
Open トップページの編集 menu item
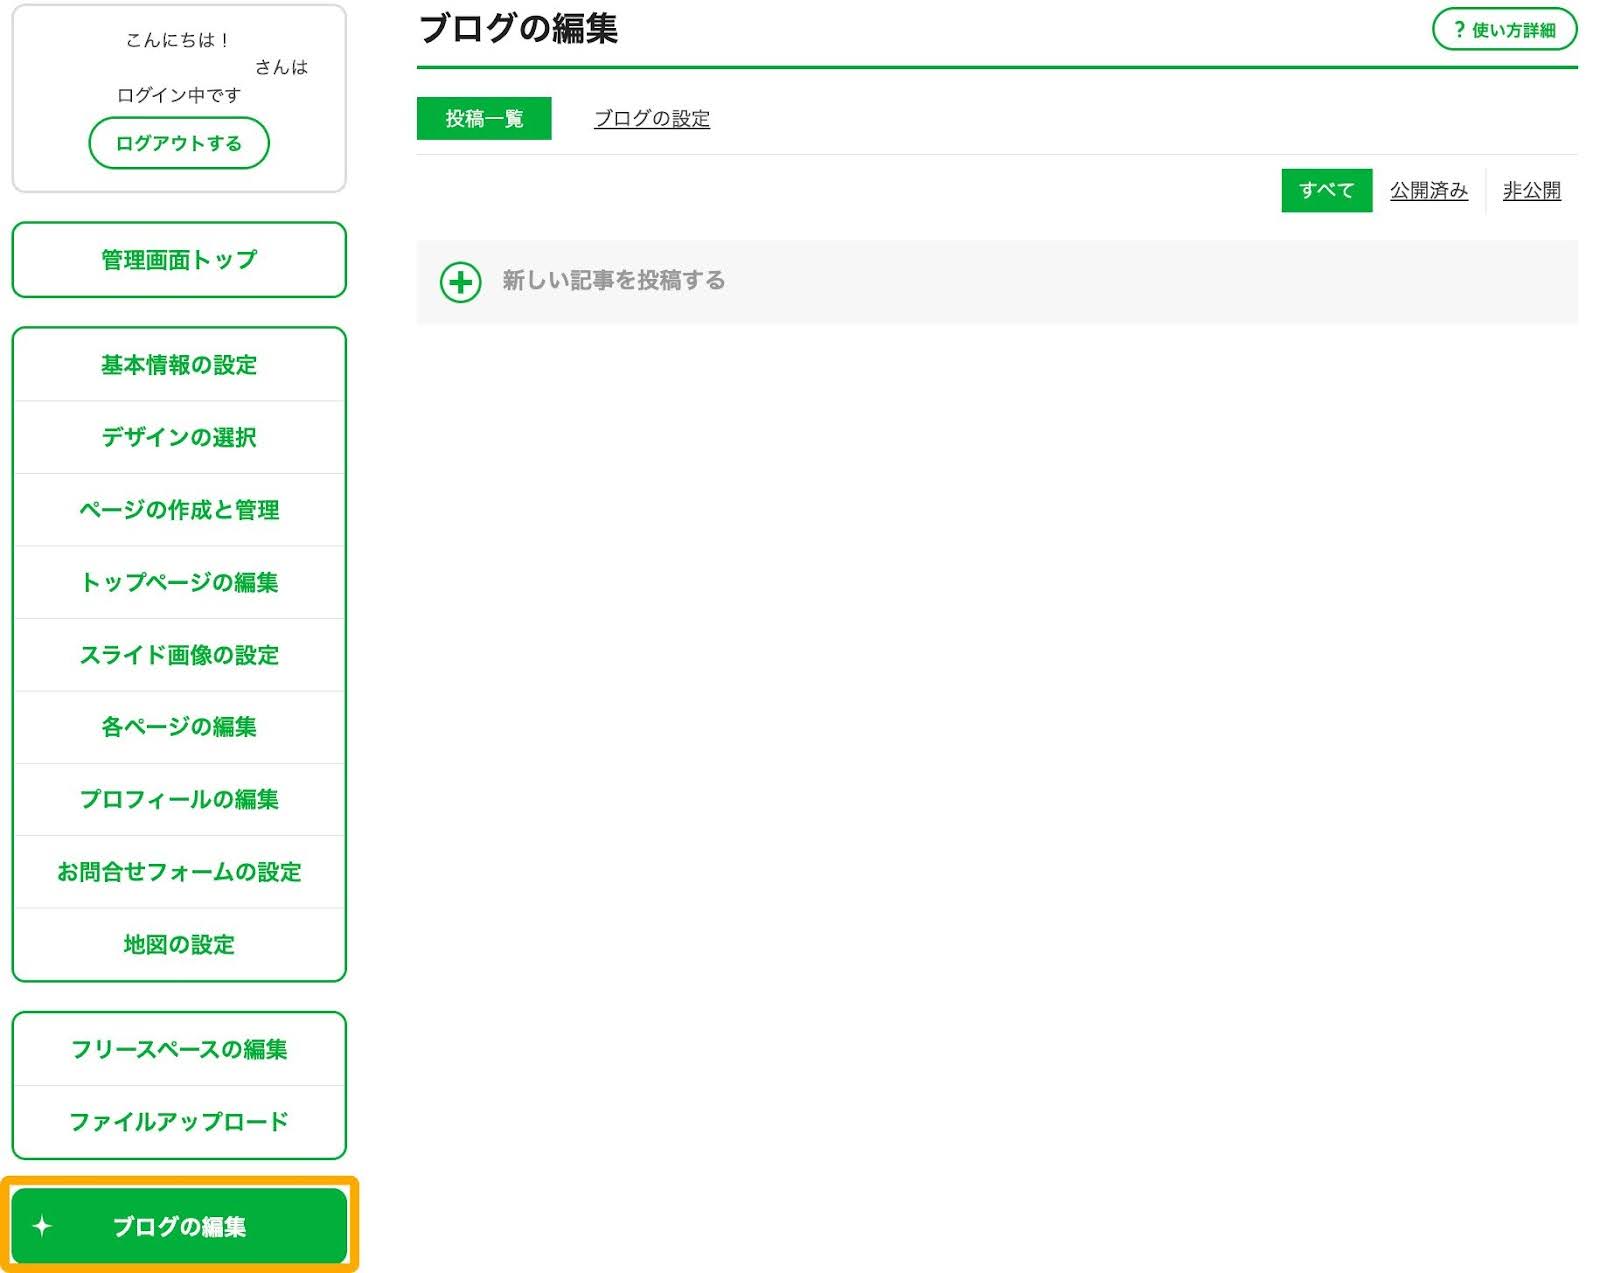click(x=179, y=582)
